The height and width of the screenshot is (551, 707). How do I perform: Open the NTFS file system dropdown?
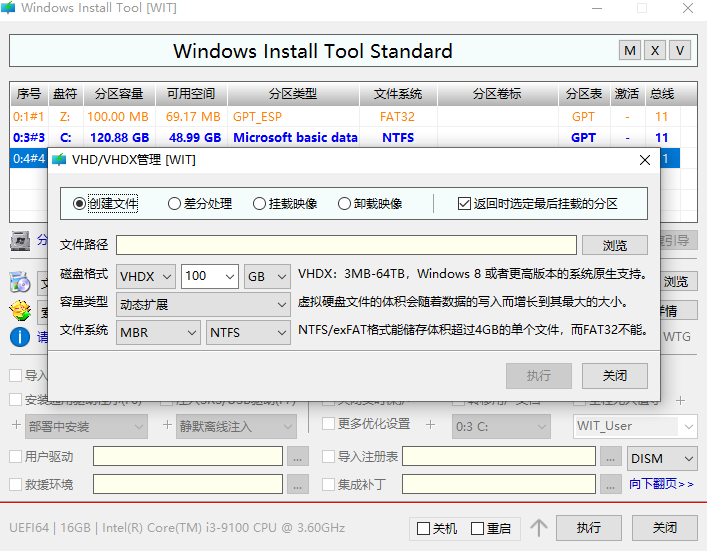(248, 332)
